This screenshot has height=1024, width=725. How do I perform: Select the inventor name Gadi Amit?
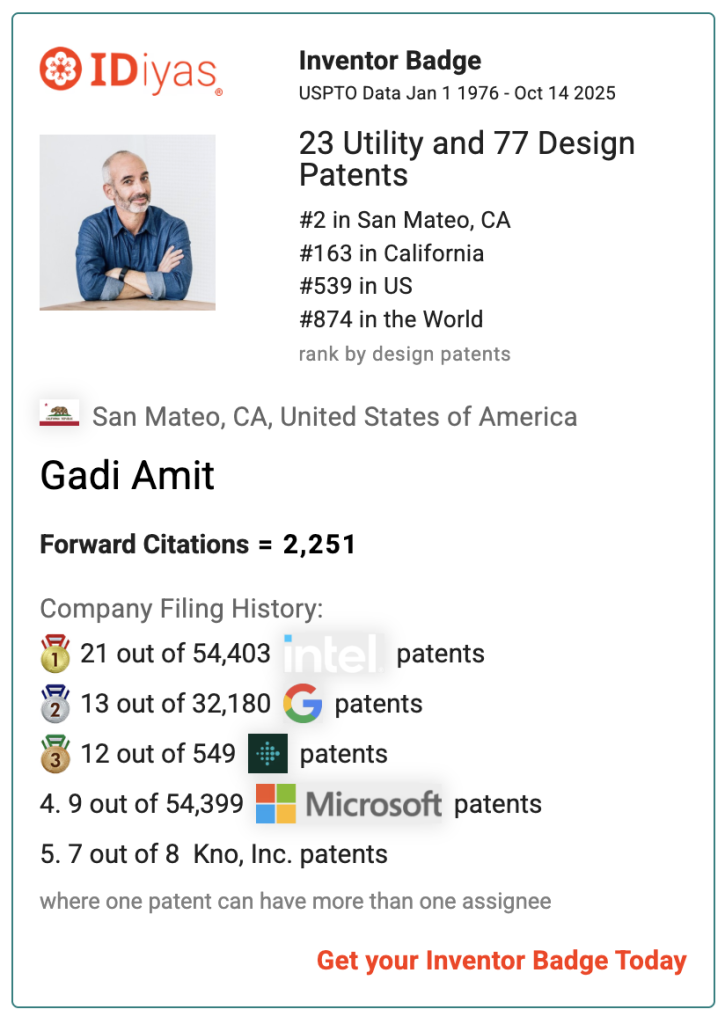tap(127, 476)
